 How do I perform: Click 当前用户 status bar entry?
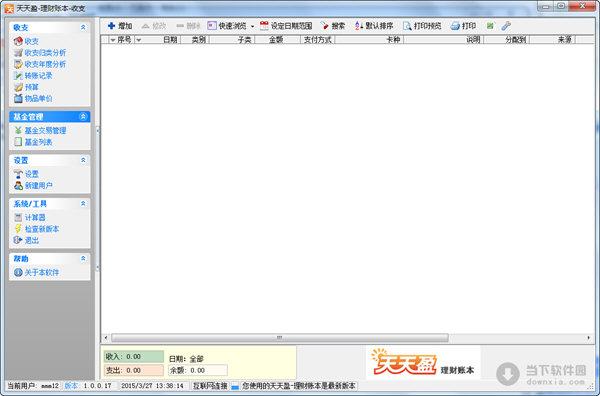coord(33,386)
